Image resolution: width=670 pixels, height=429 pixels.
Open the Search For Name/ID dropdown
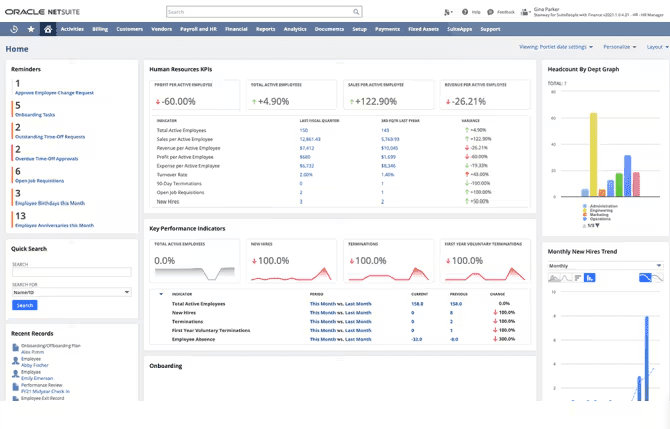point(71,292)
